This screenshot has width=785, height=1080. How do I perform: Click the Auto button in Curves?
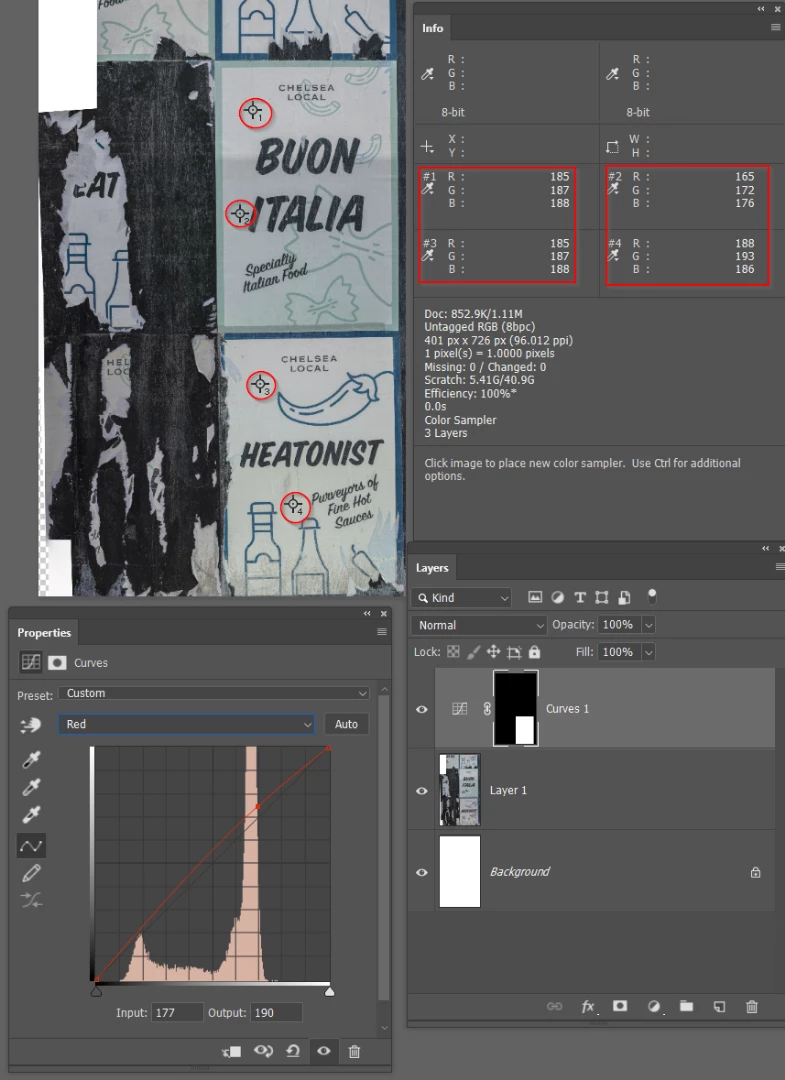346,724
